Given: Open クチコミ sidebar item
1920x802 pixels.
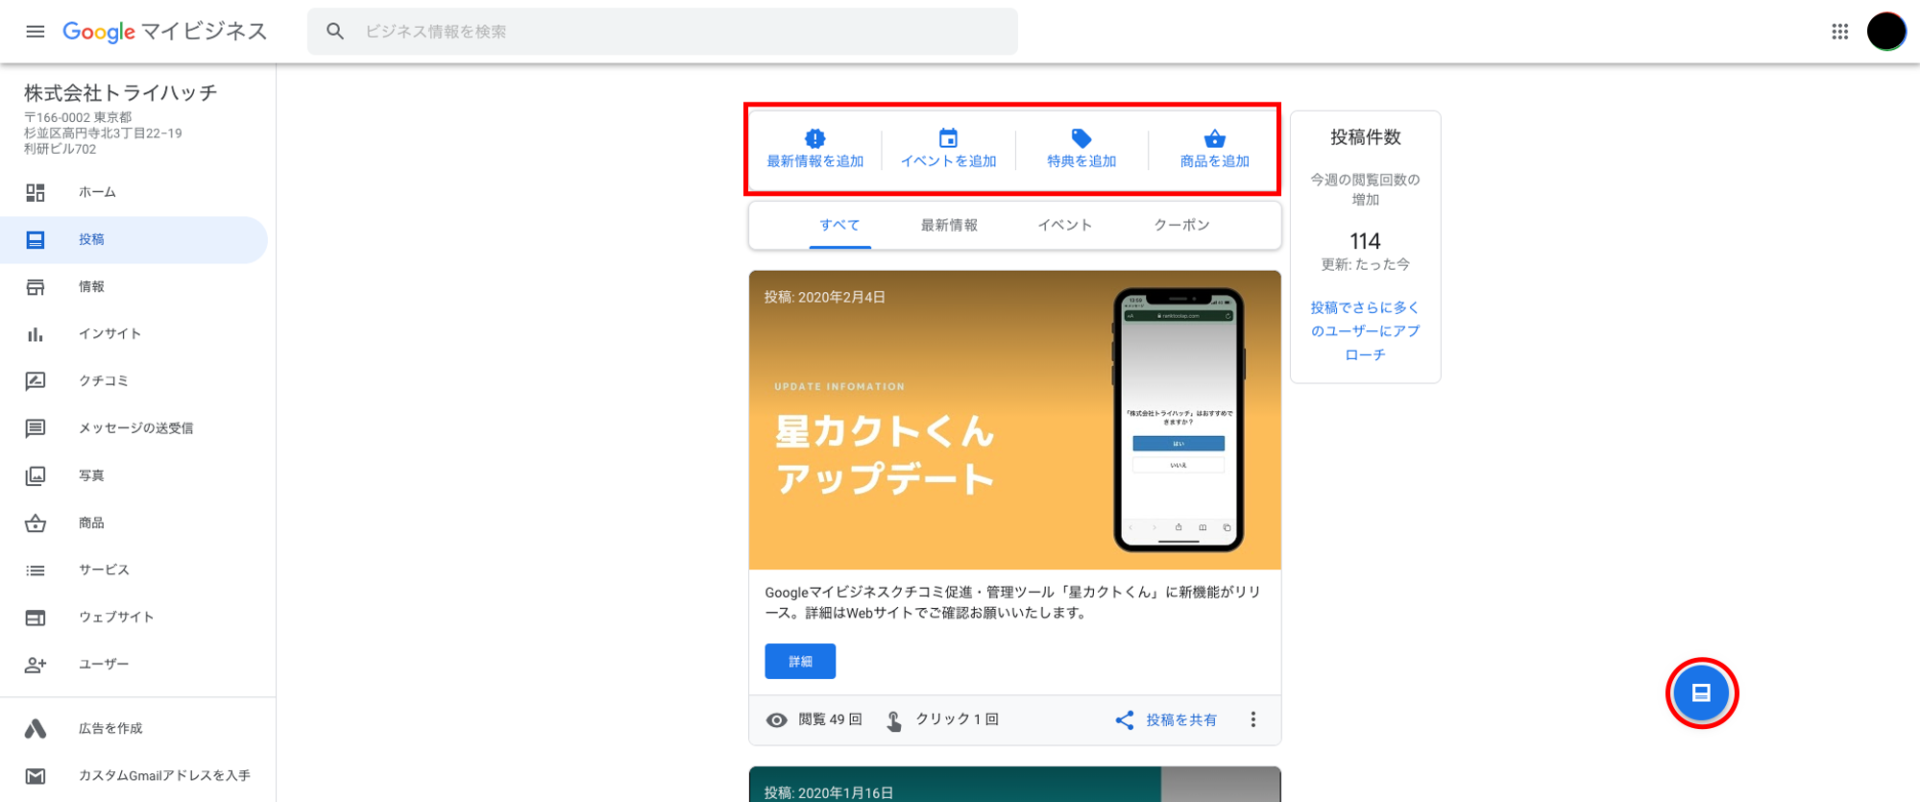Looking at the screenshot, I should [x=133, y=381].
